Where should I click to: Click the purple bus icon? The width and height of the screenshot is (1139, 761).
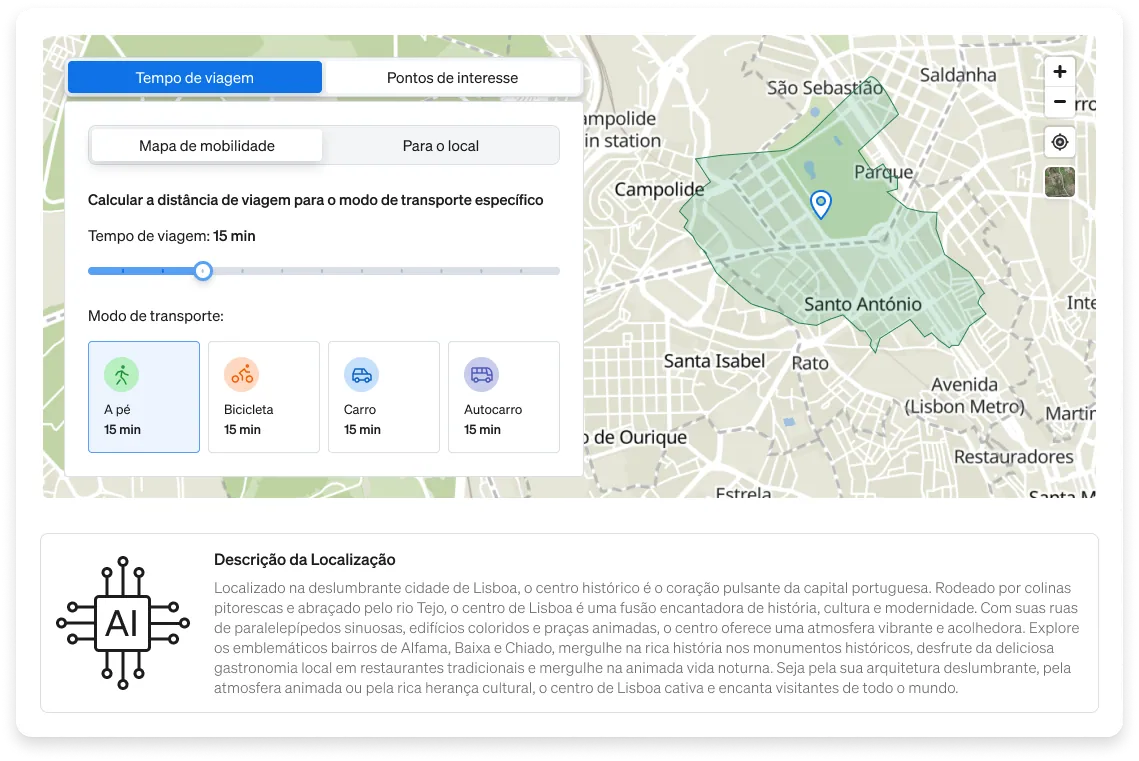click(482, 375)
